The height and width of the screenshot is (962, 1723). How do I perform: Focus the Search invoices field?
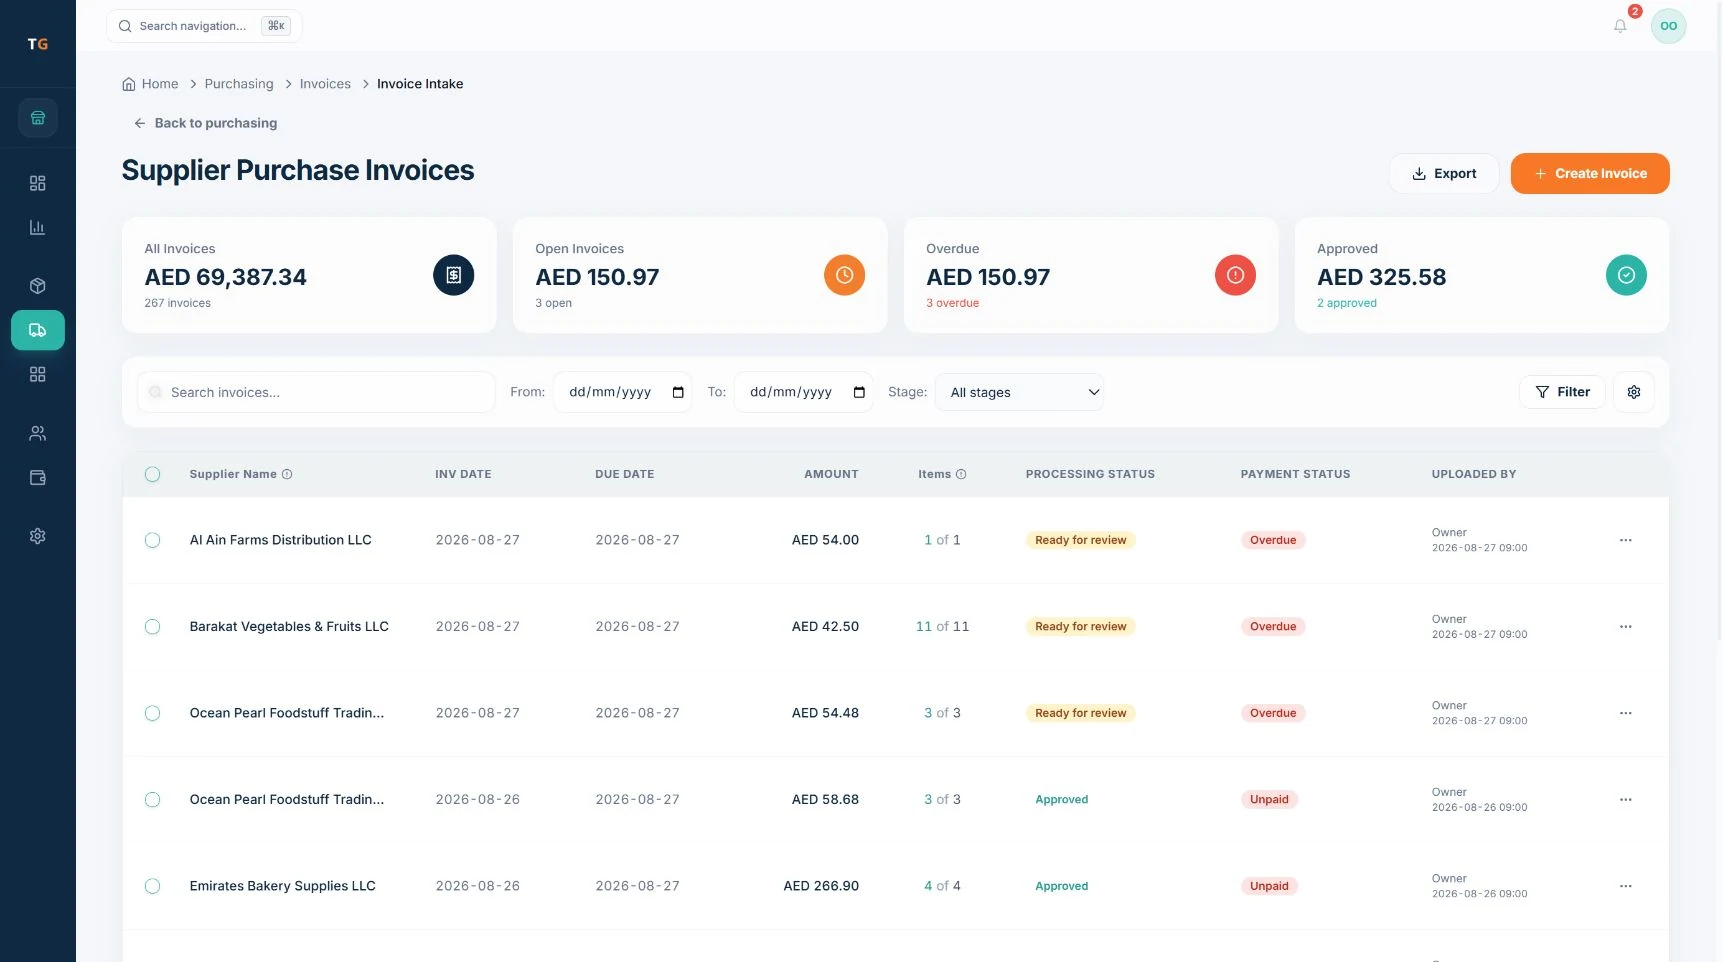click(316, 392)
